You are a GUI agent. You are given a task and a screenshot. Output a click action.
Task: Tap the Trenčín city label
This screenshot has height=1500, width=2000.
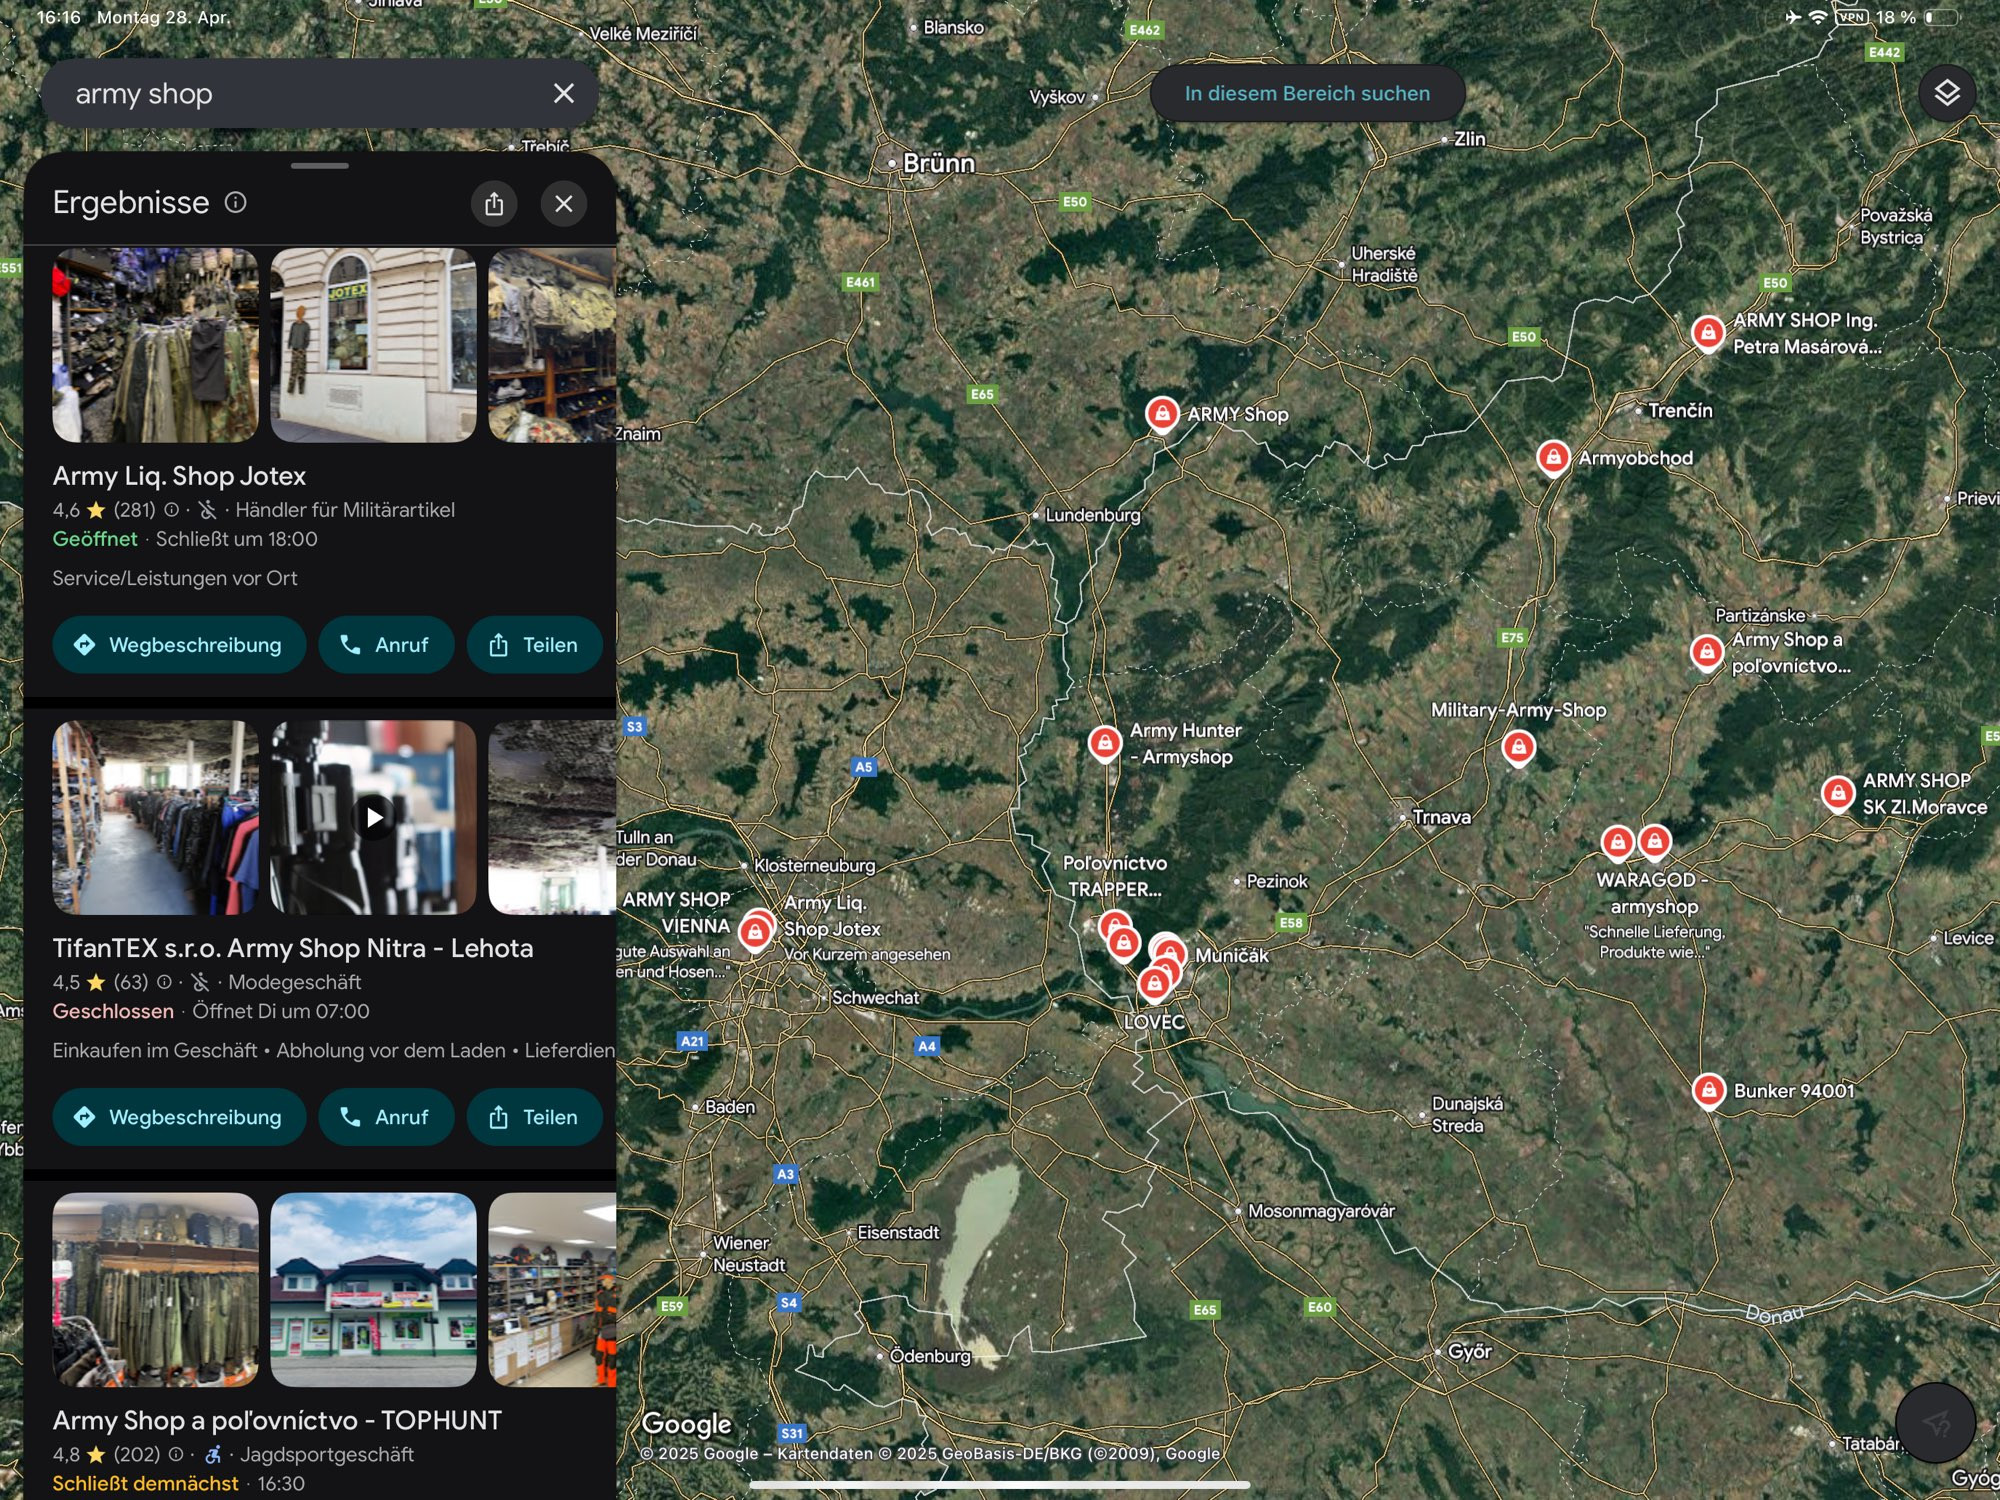pos(1680,410)
